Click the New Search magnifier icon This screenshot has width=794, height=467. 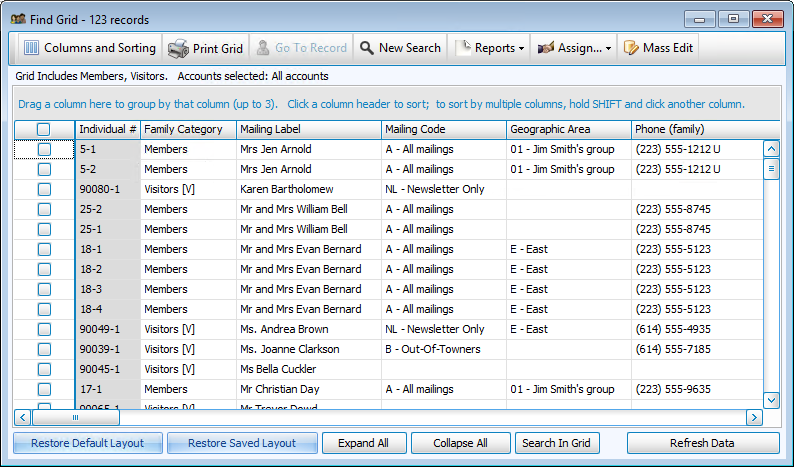pos(367,48)
